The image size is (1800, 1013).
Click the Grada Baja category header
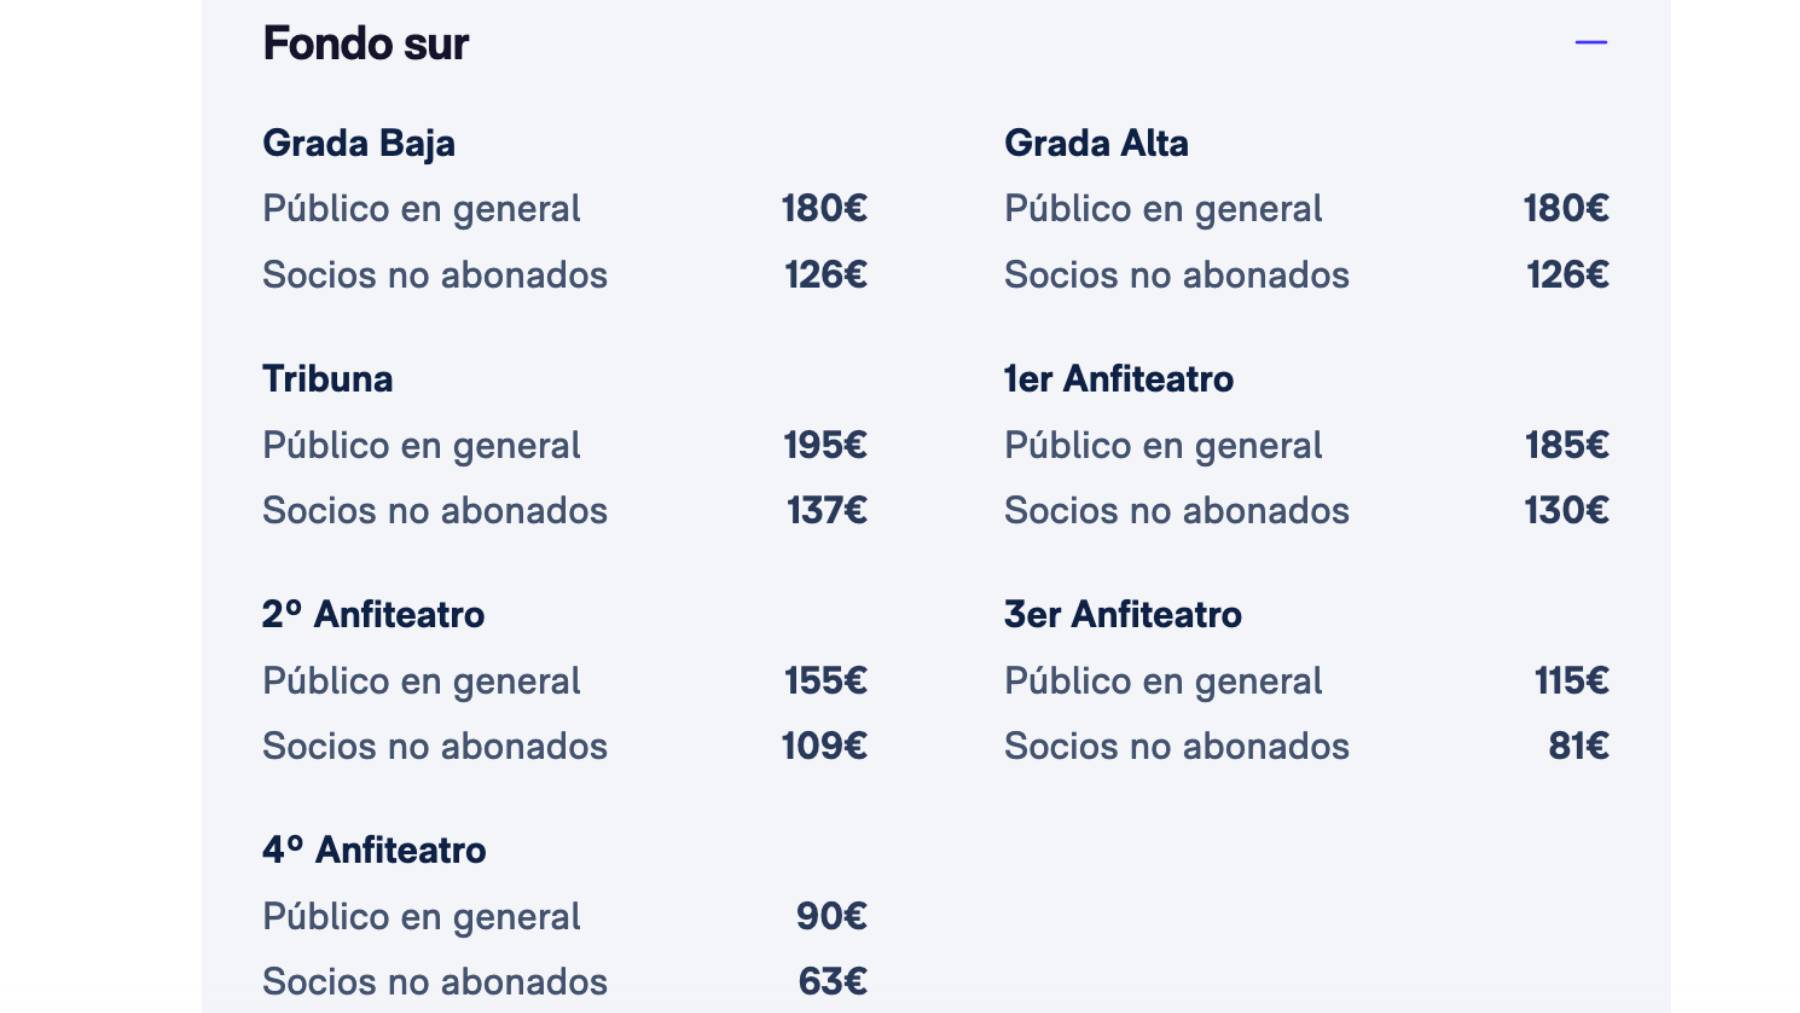(360, 141)
